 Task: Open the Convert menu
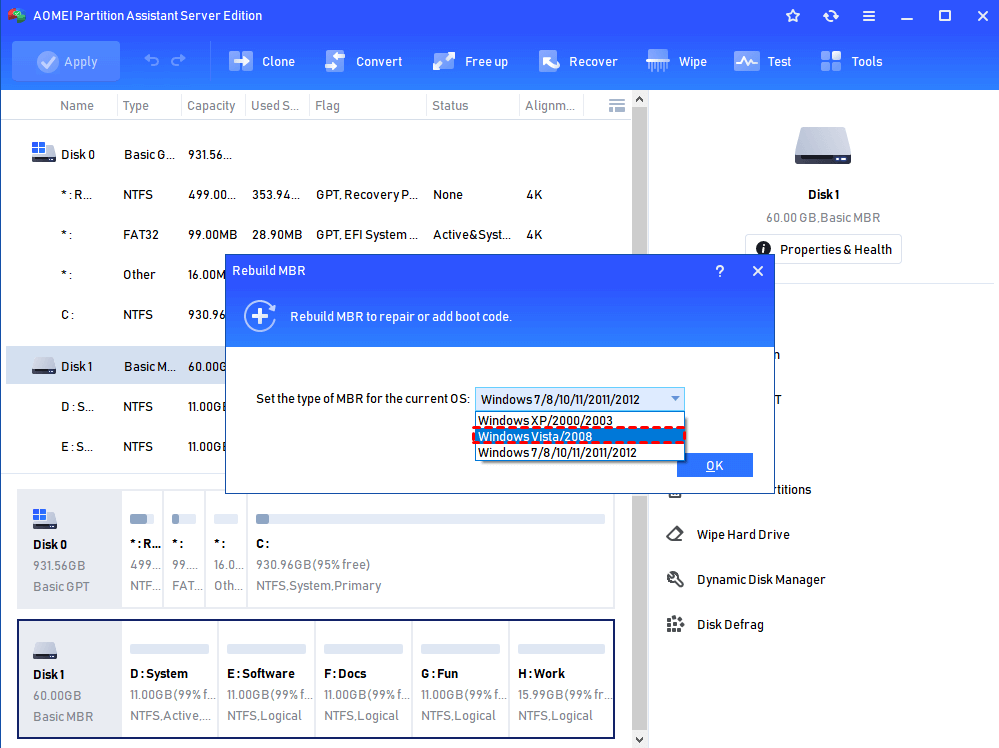point(364,61)
